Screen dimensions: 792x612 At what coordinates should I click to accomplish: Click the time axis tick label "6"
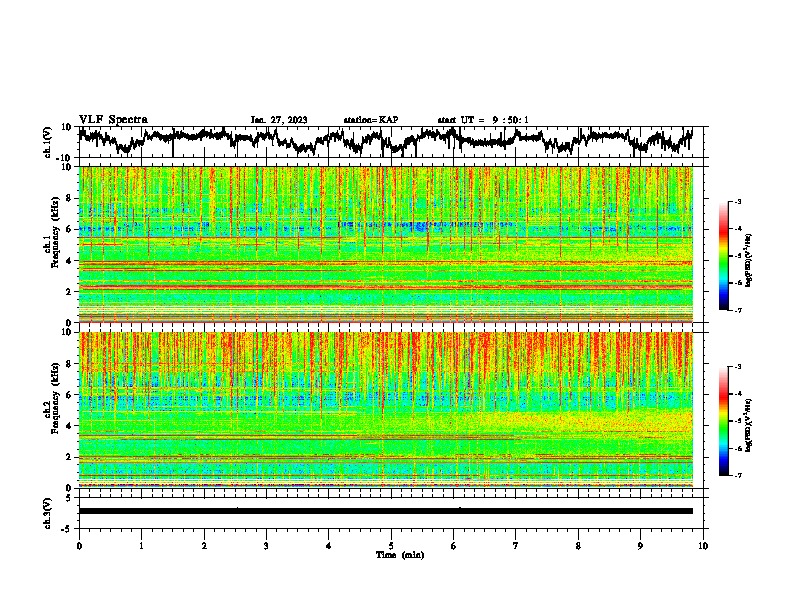[454, 546]
